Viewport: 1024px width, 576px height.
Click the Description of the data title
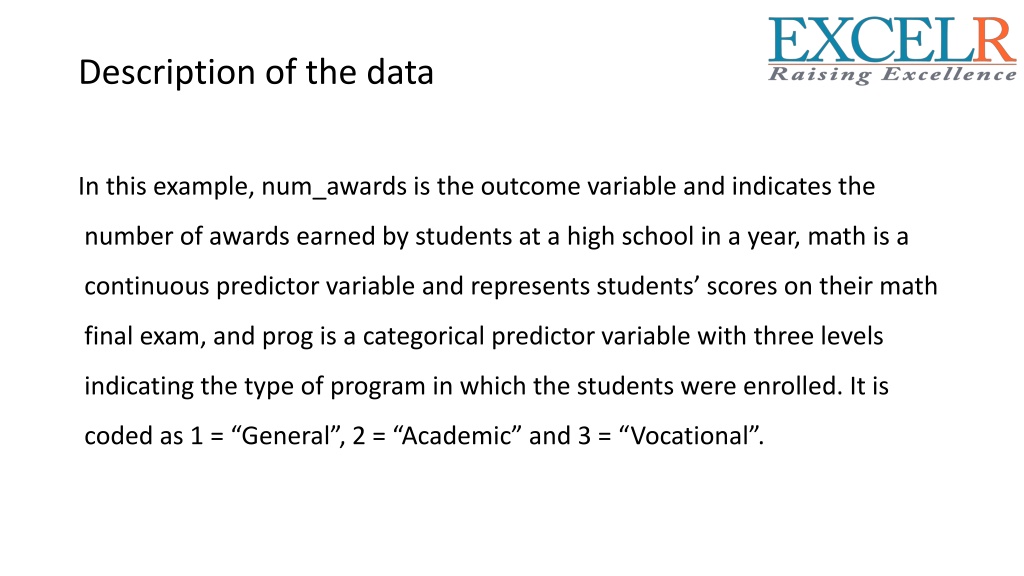256,72
